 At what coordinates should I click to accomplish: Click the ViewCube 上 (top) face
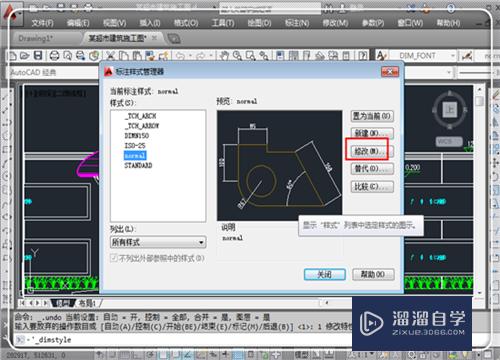[x=449, y=110]
